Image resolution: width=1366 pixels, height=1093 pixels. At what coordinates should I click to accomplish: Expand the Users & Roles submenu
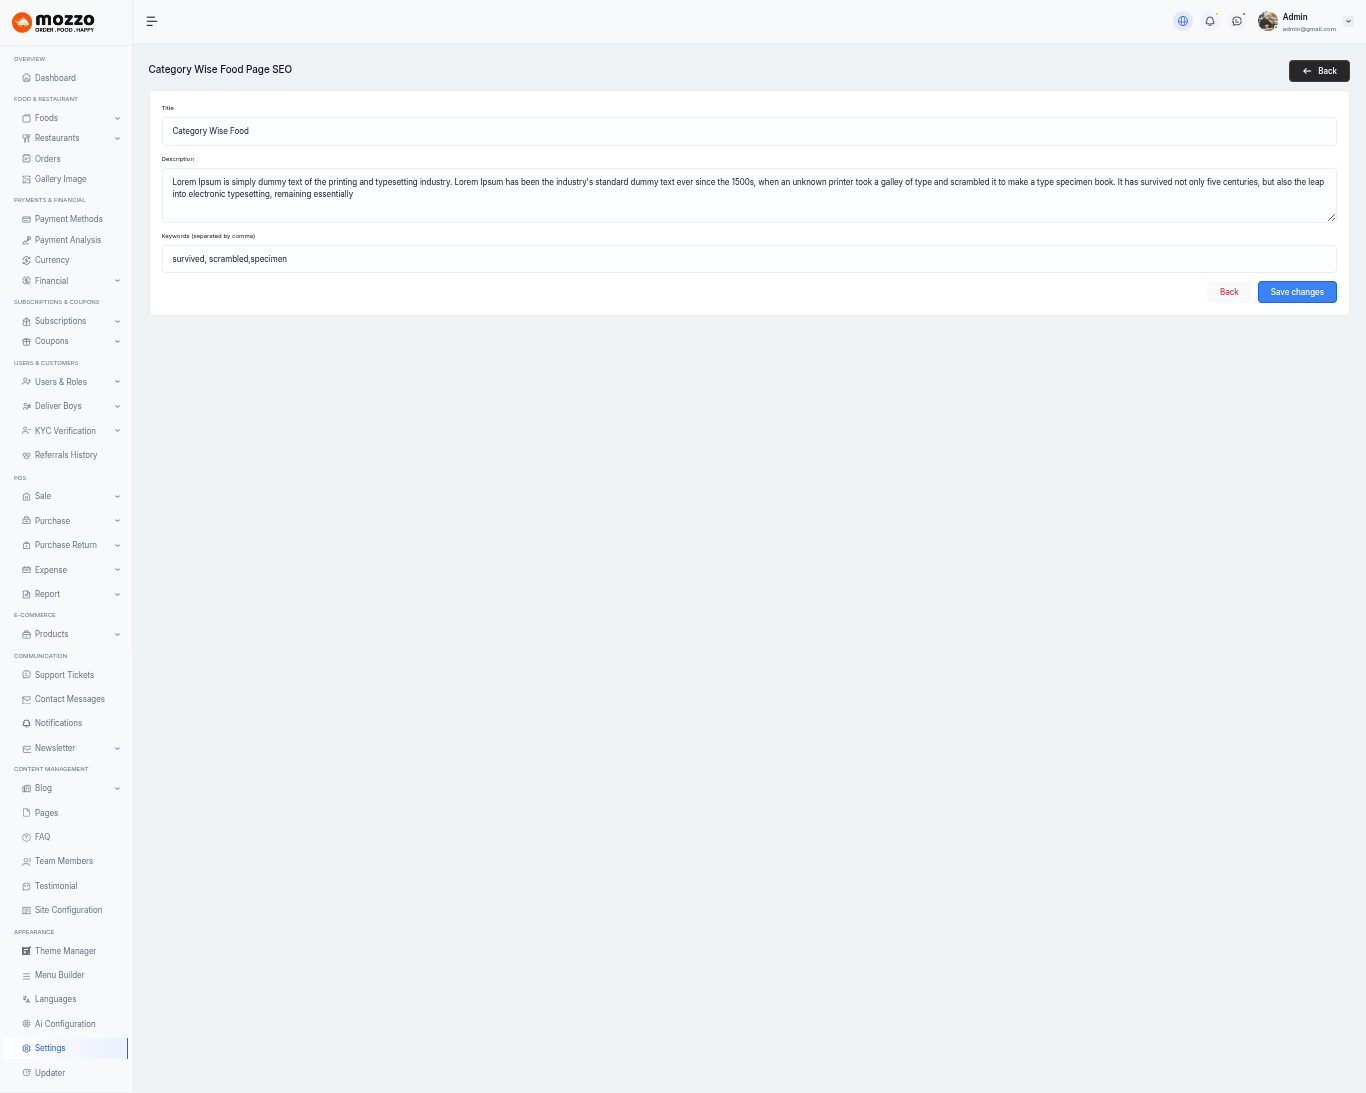click(x=117, y=382)
